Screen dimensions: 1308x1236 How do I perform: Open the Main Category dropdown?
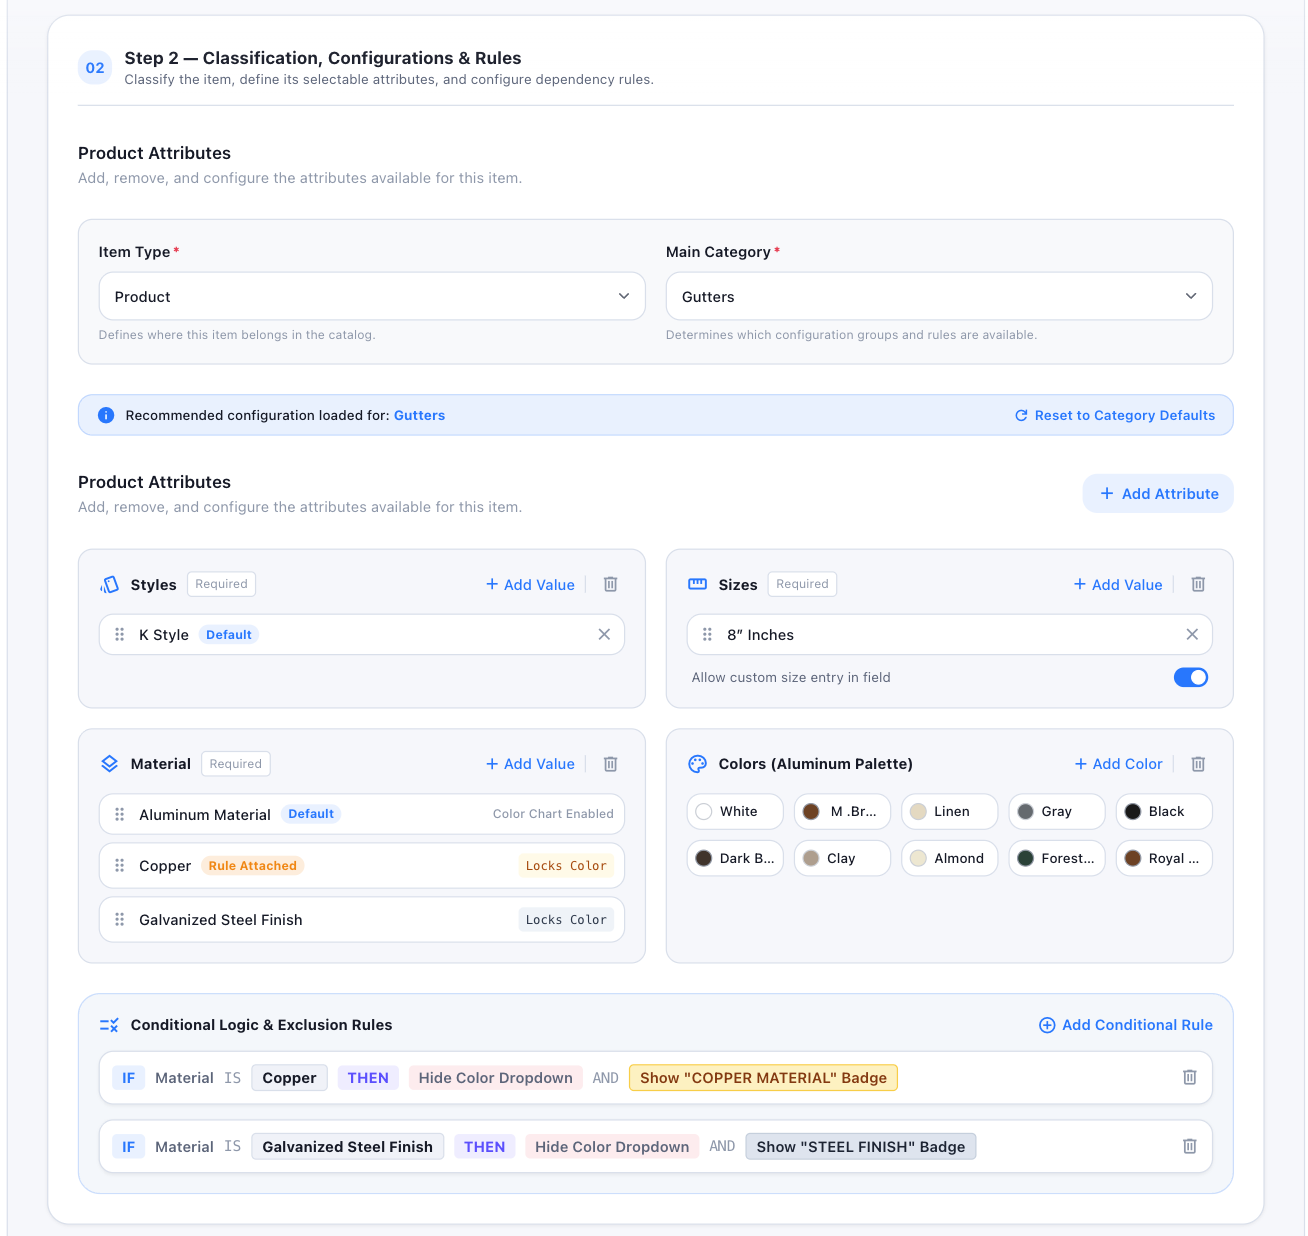pyautogui.click(x=939, y=296)
